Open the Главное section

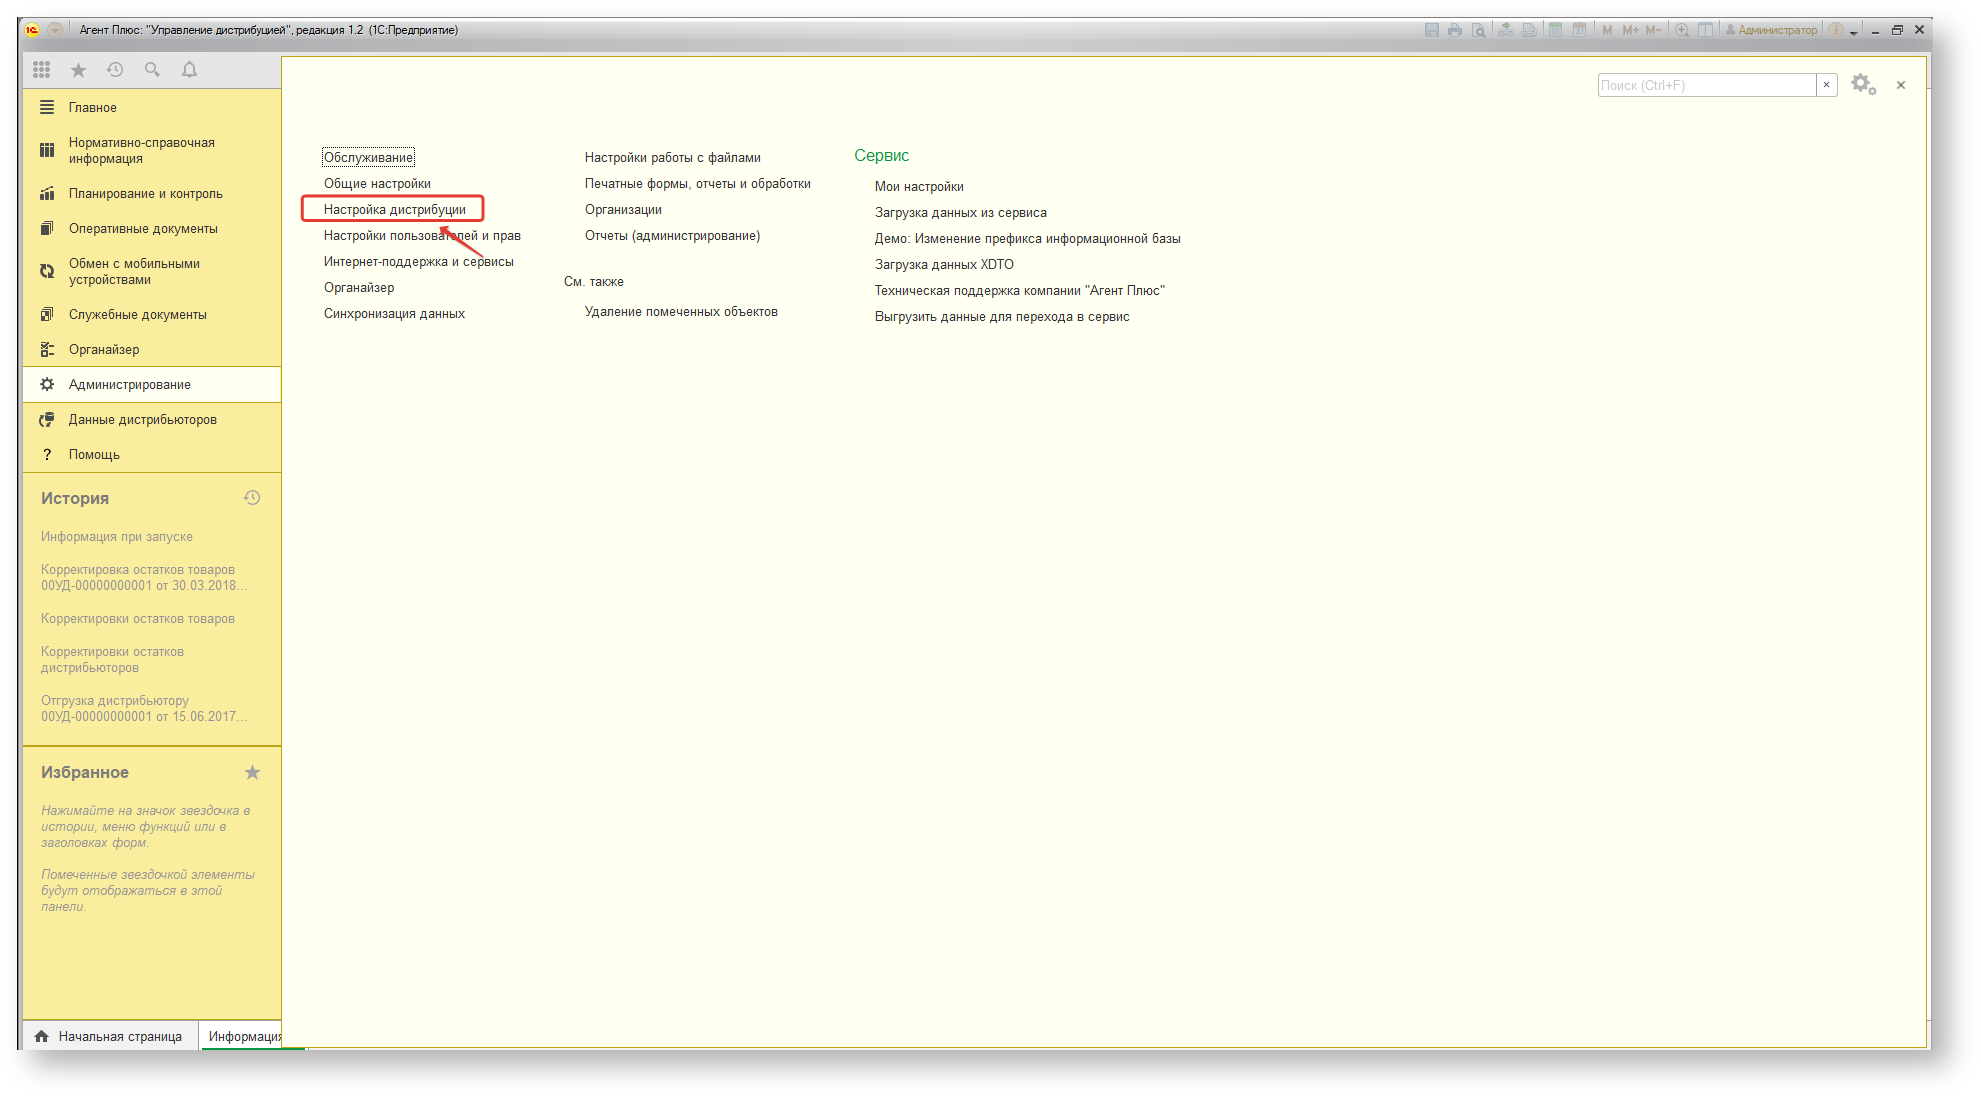[x=152, y=107]
